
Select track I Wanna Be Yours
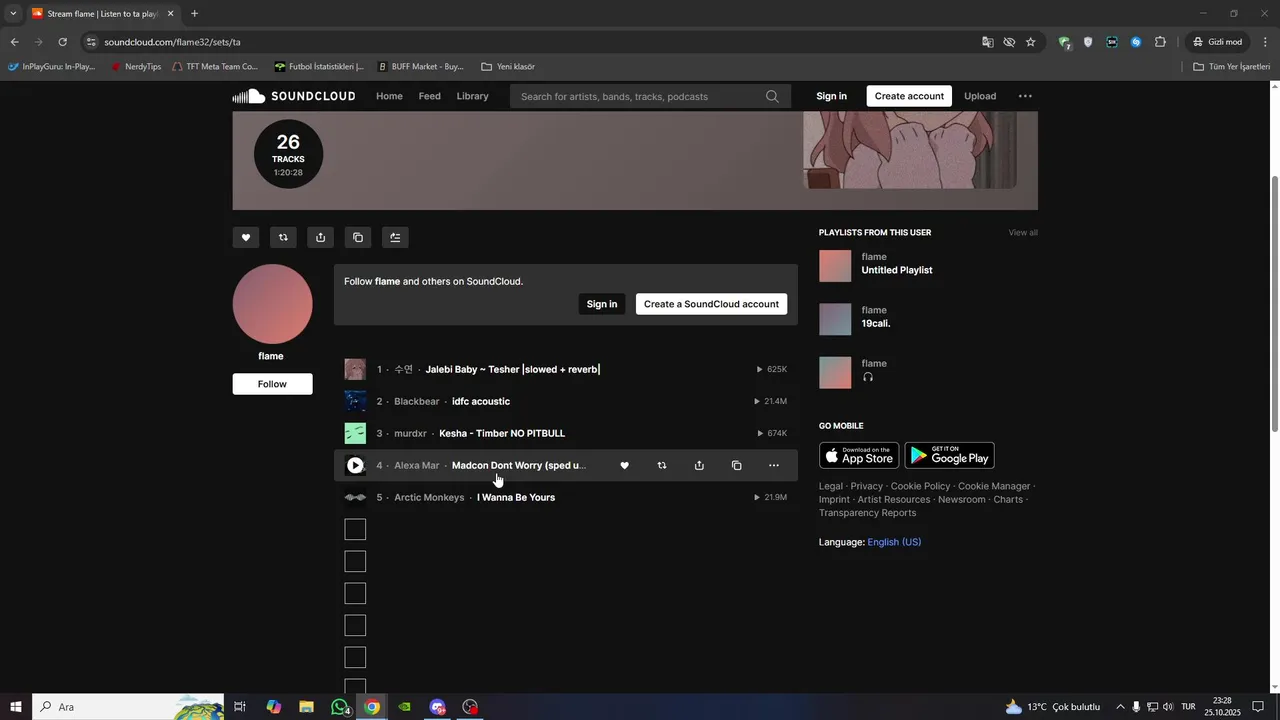click(x=516, y=497)
